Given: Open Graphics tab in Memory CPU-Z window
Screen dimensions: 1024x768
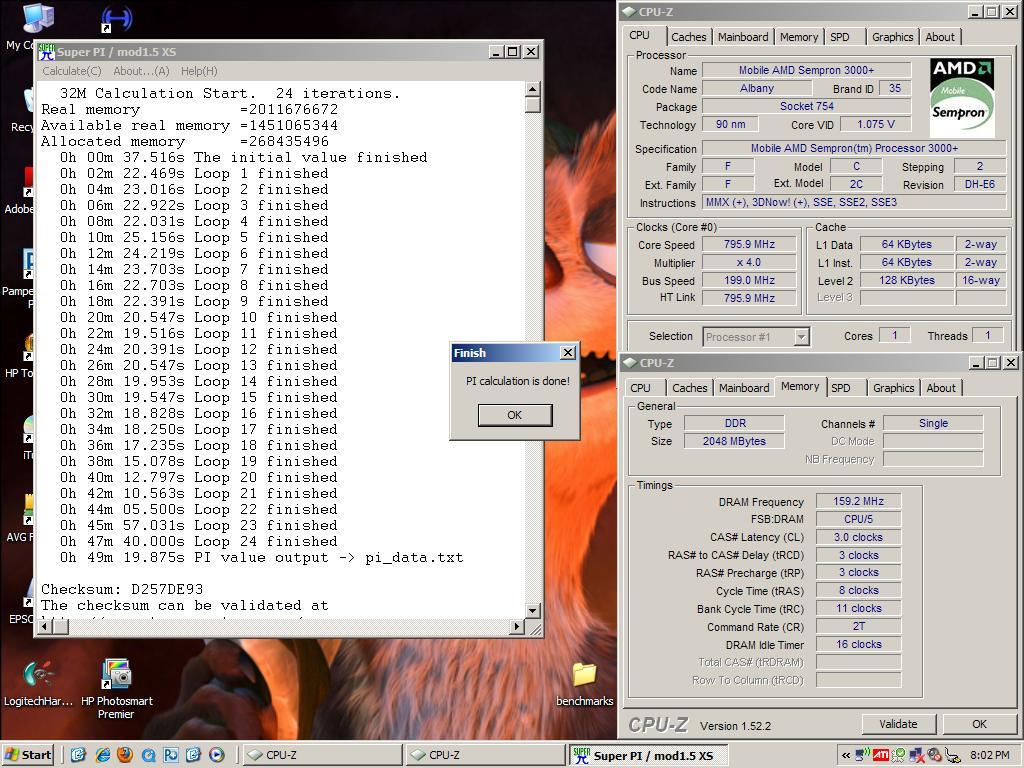Looking at the screenshot, I should 893,388.
